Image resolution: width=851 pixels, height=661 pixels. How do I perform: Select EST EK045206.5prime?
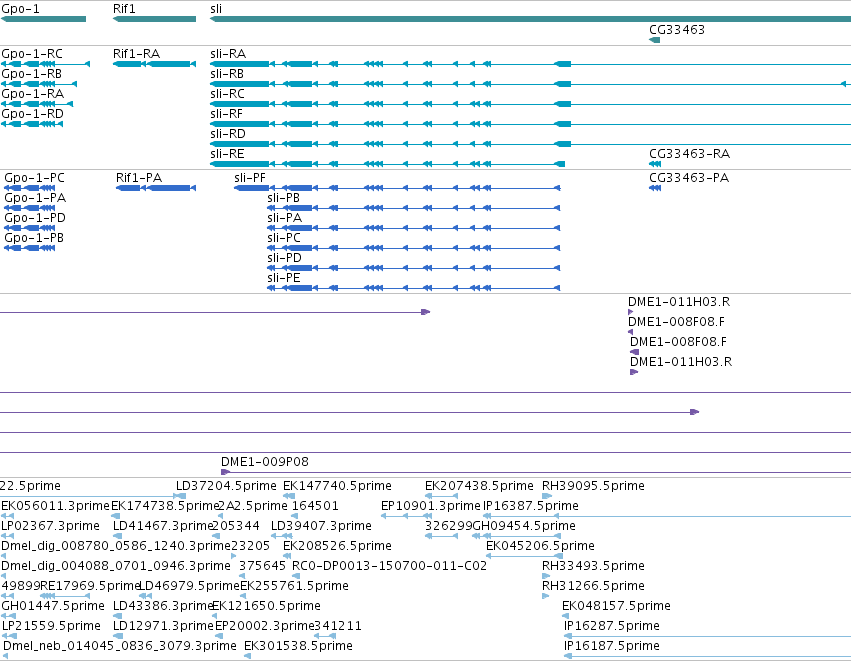tap(540, 546)
